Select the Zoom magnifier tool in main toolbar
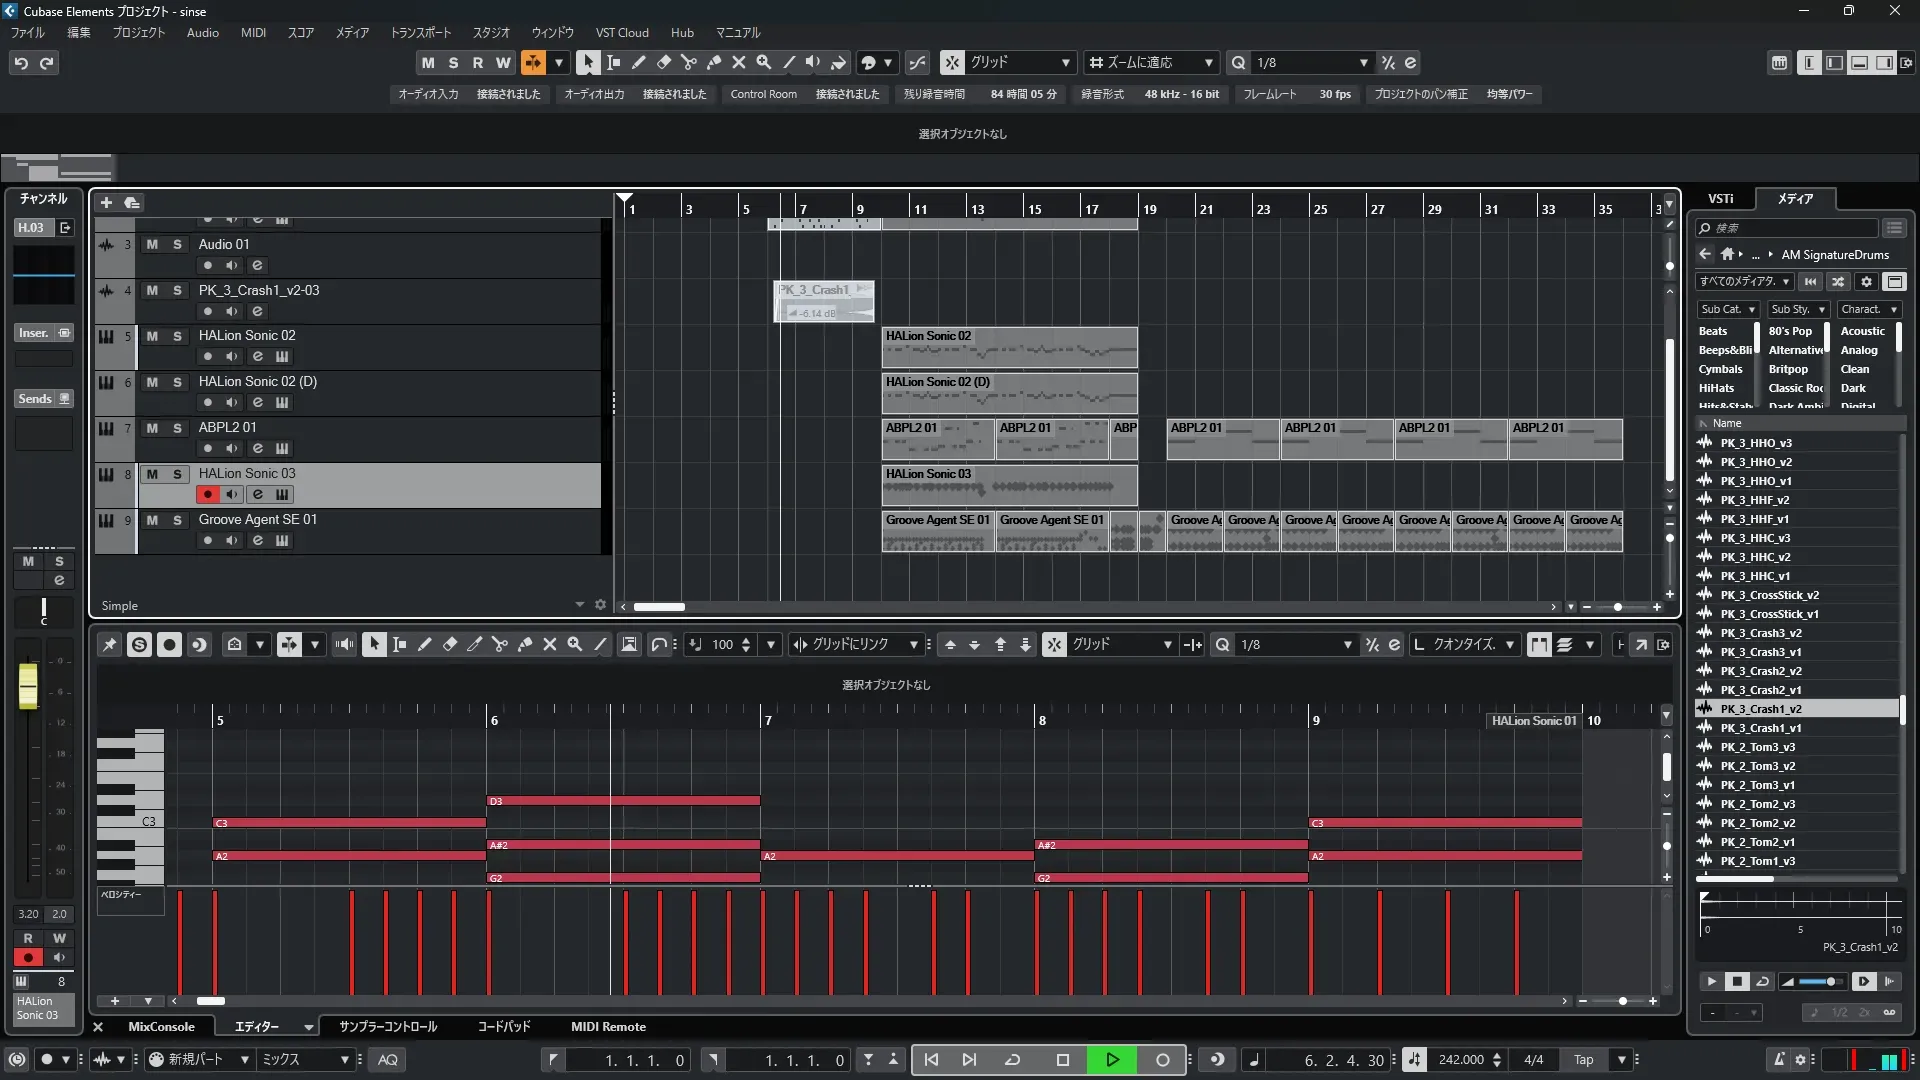Viewport: 1920px width, 1080px height. (x=763, y=63)
